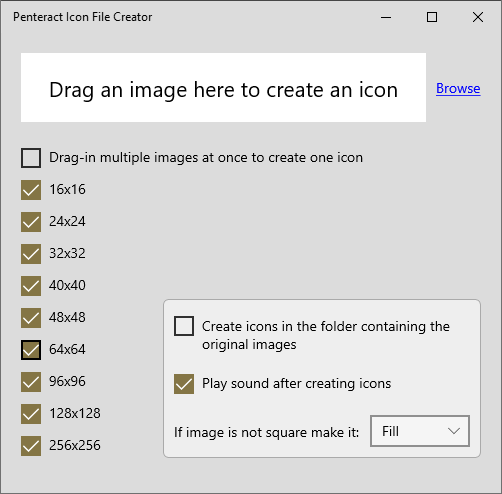Open the Fill dropdown for non-square images

(420, 431)
